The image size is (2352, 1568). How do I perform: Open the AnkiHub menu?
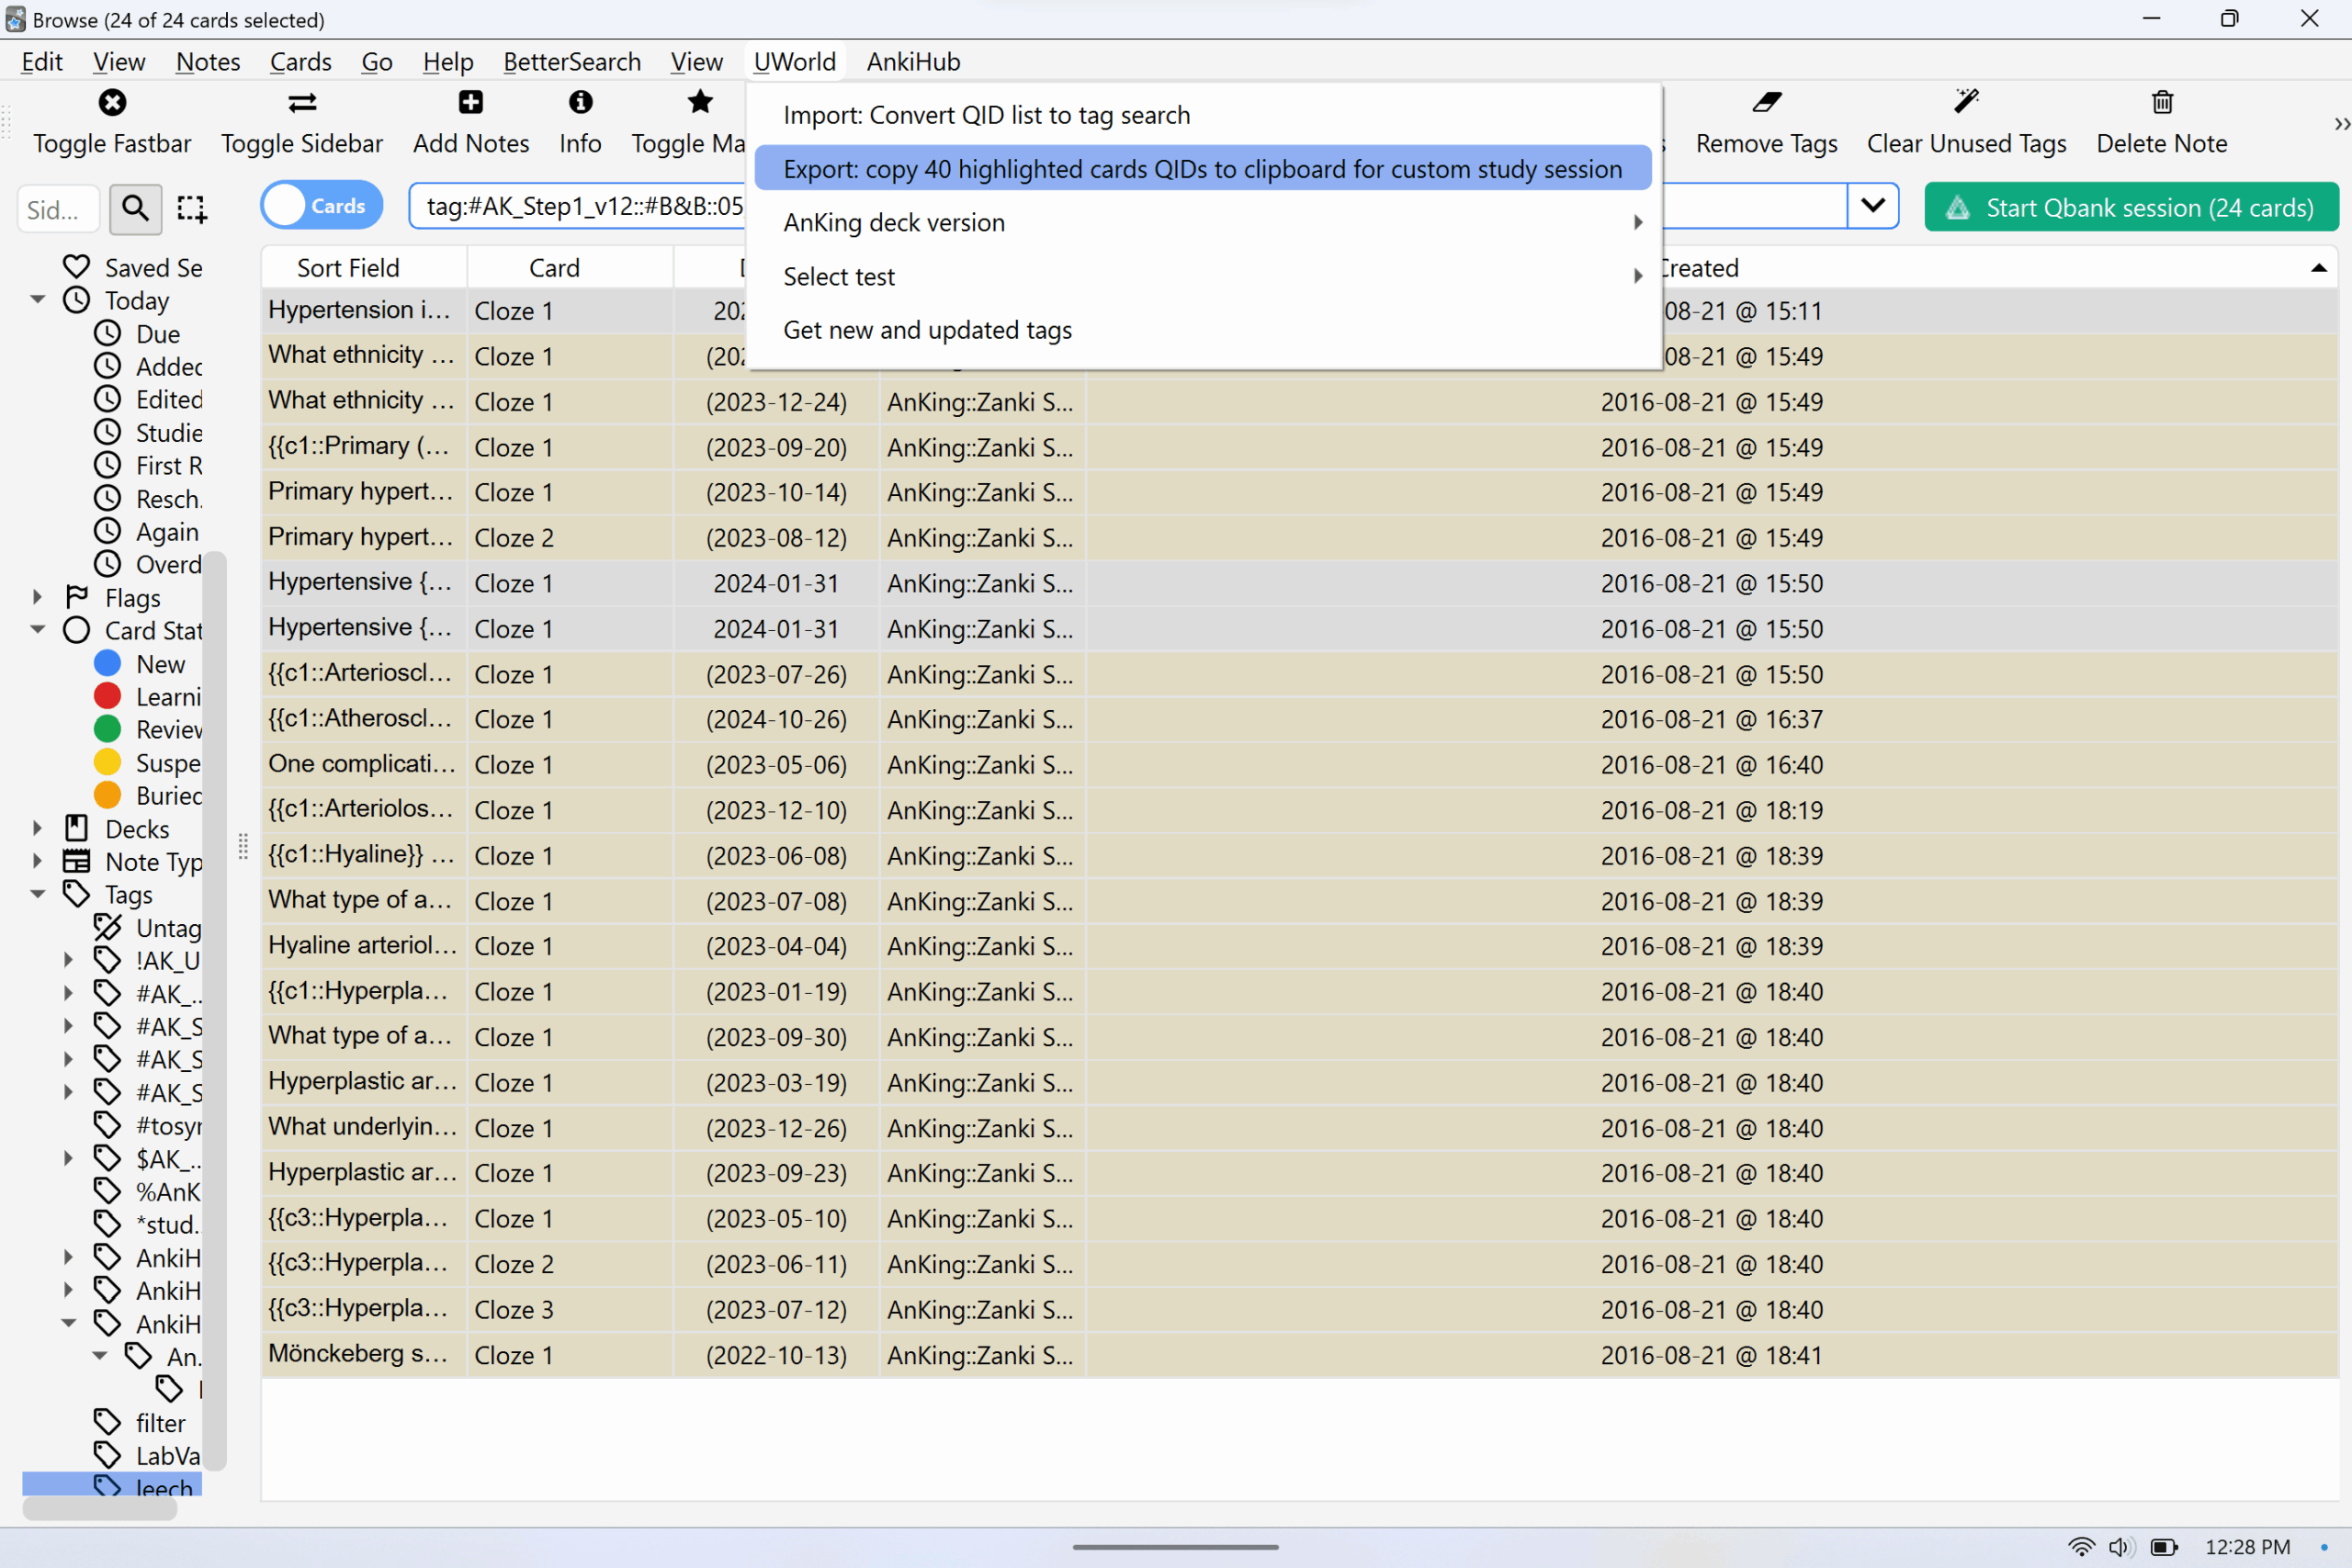pyautogui.click(x=912, y=62)
